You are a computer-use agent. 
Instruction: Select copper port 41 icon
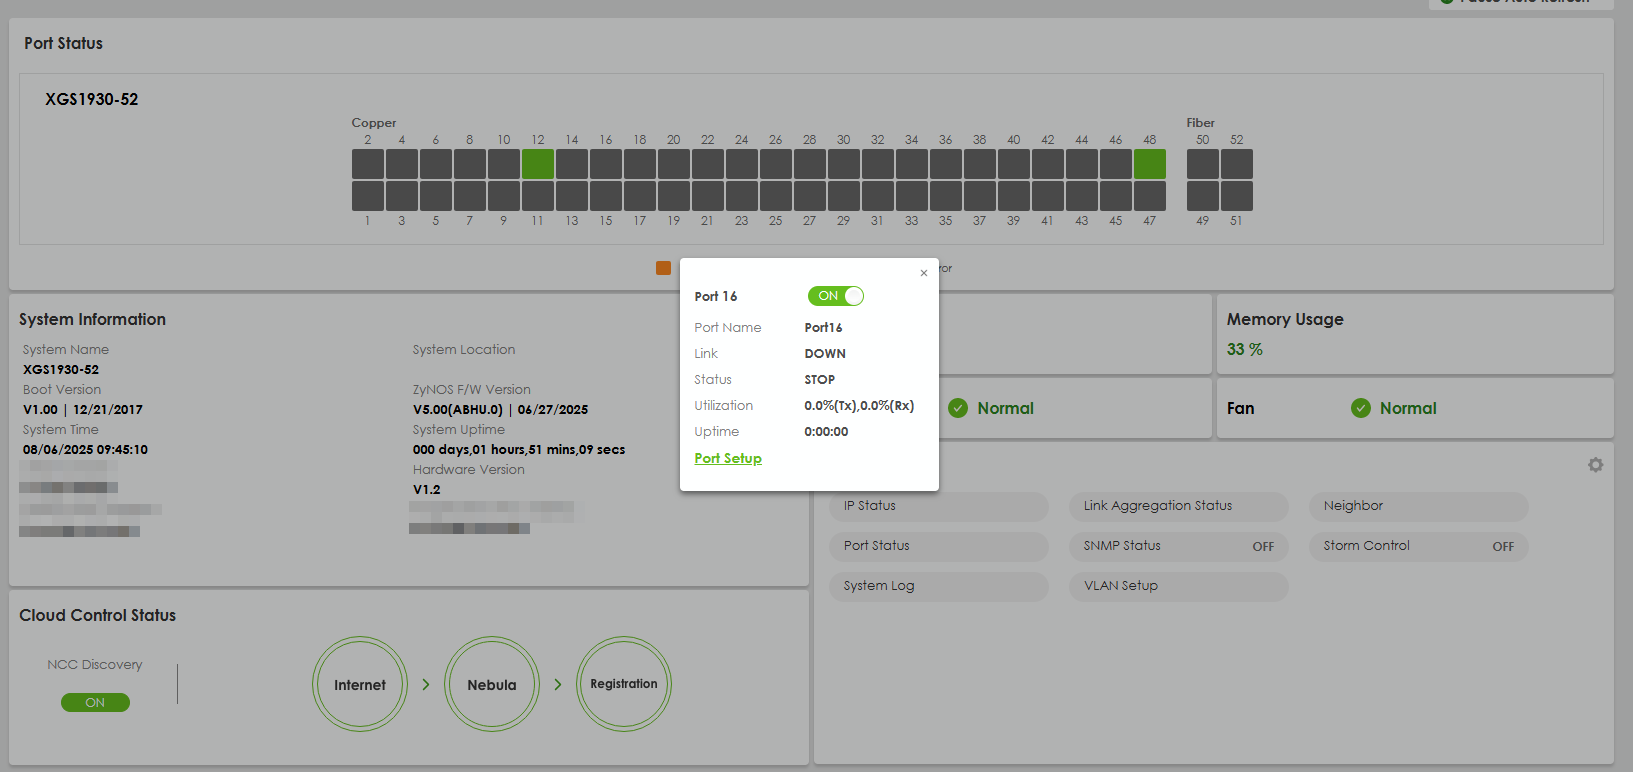[x=1048, y=196]
